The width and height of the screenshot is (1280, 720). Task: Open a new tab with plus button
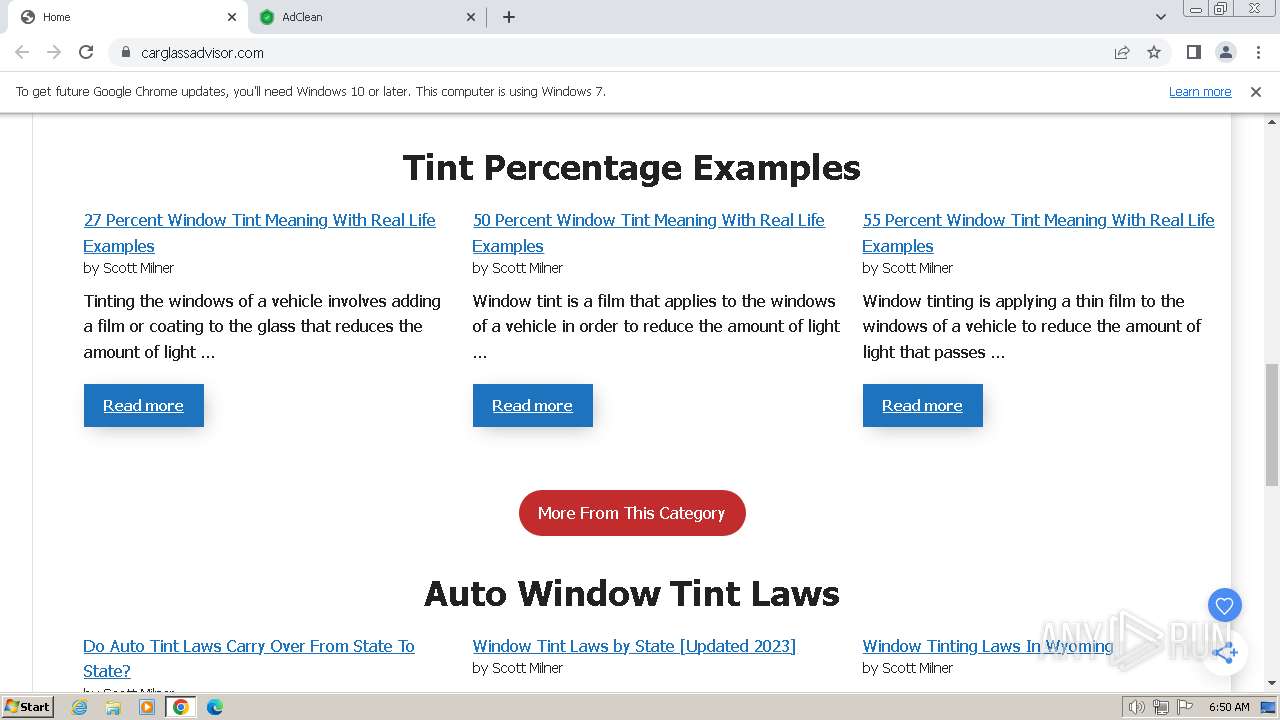pos(509,17)
